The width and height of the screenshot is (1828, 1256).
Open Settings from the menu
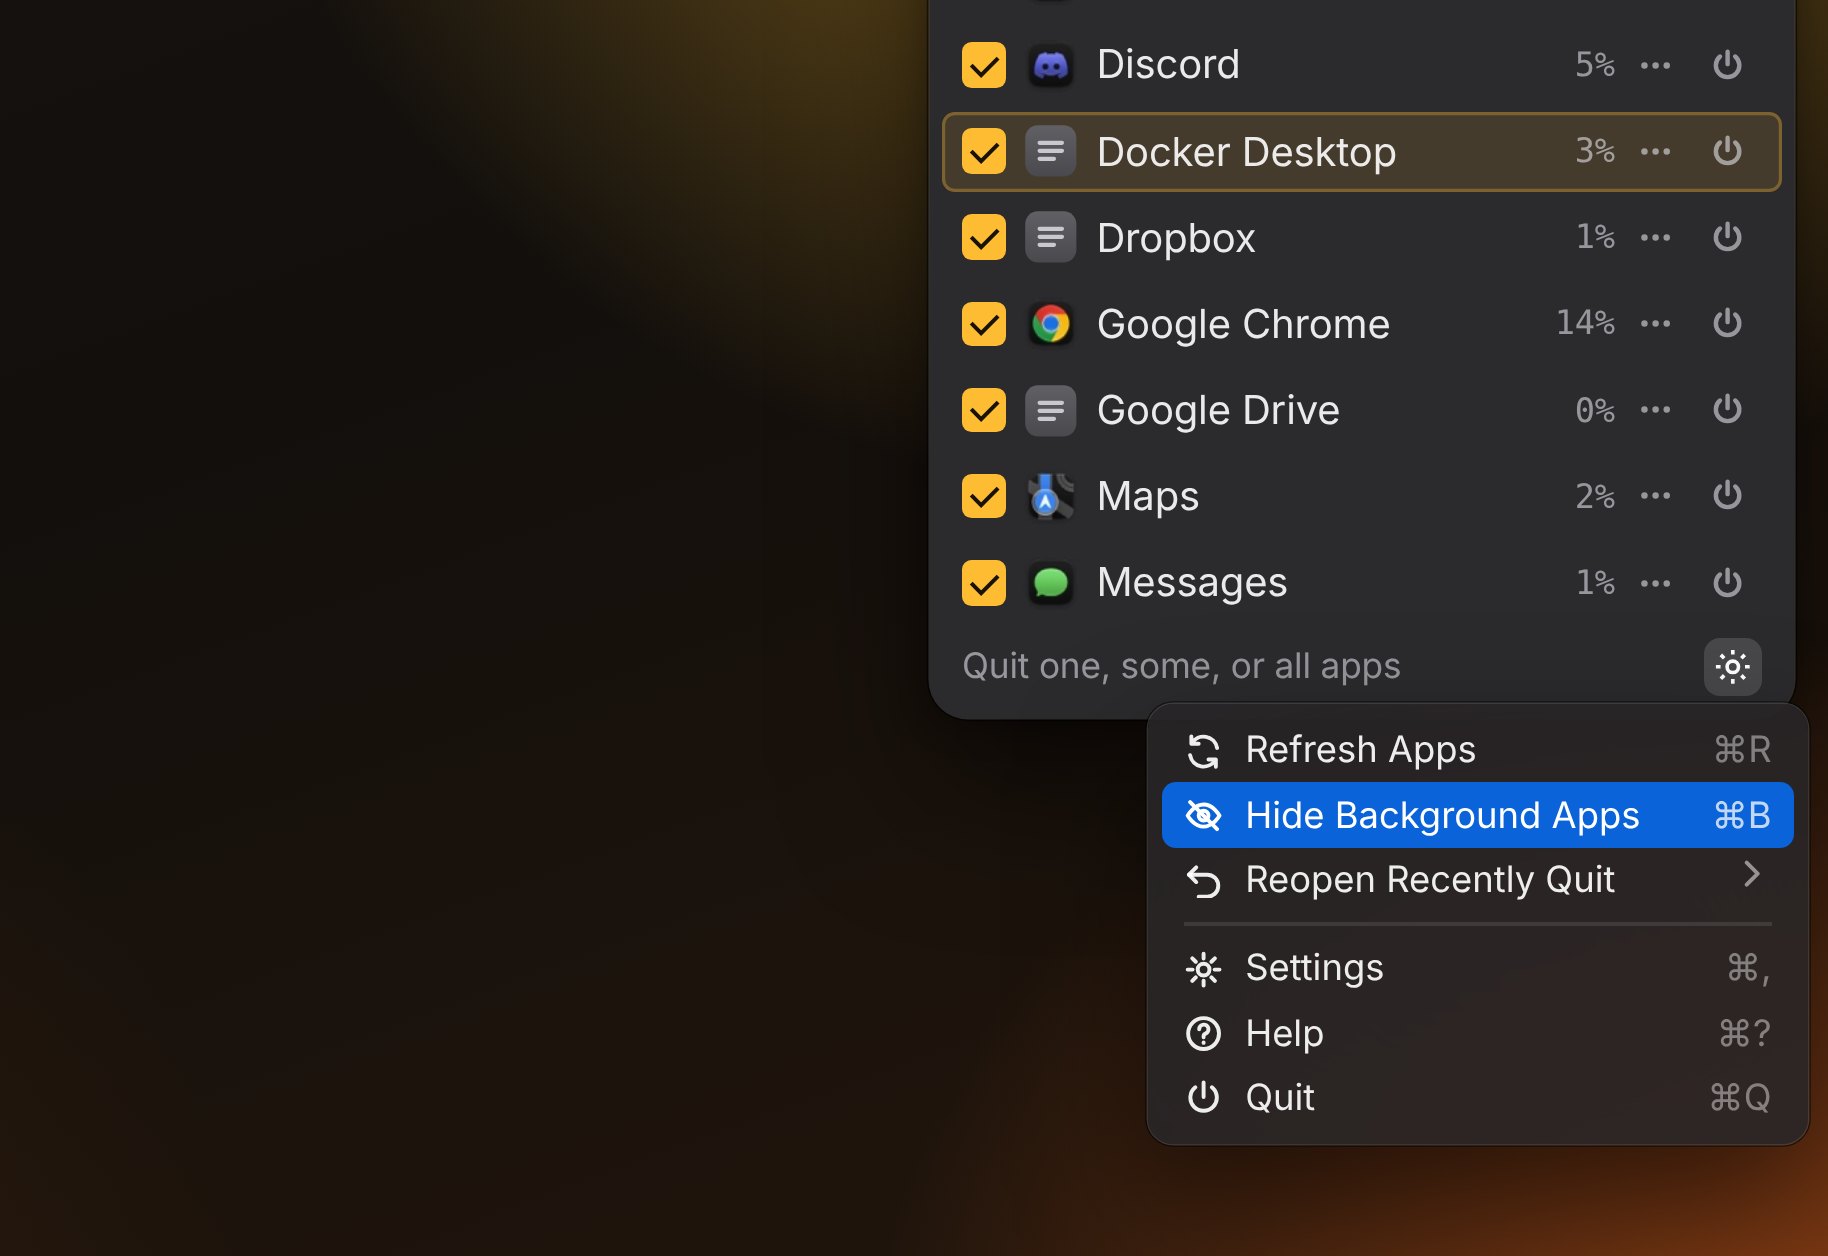click(1477, 968)
